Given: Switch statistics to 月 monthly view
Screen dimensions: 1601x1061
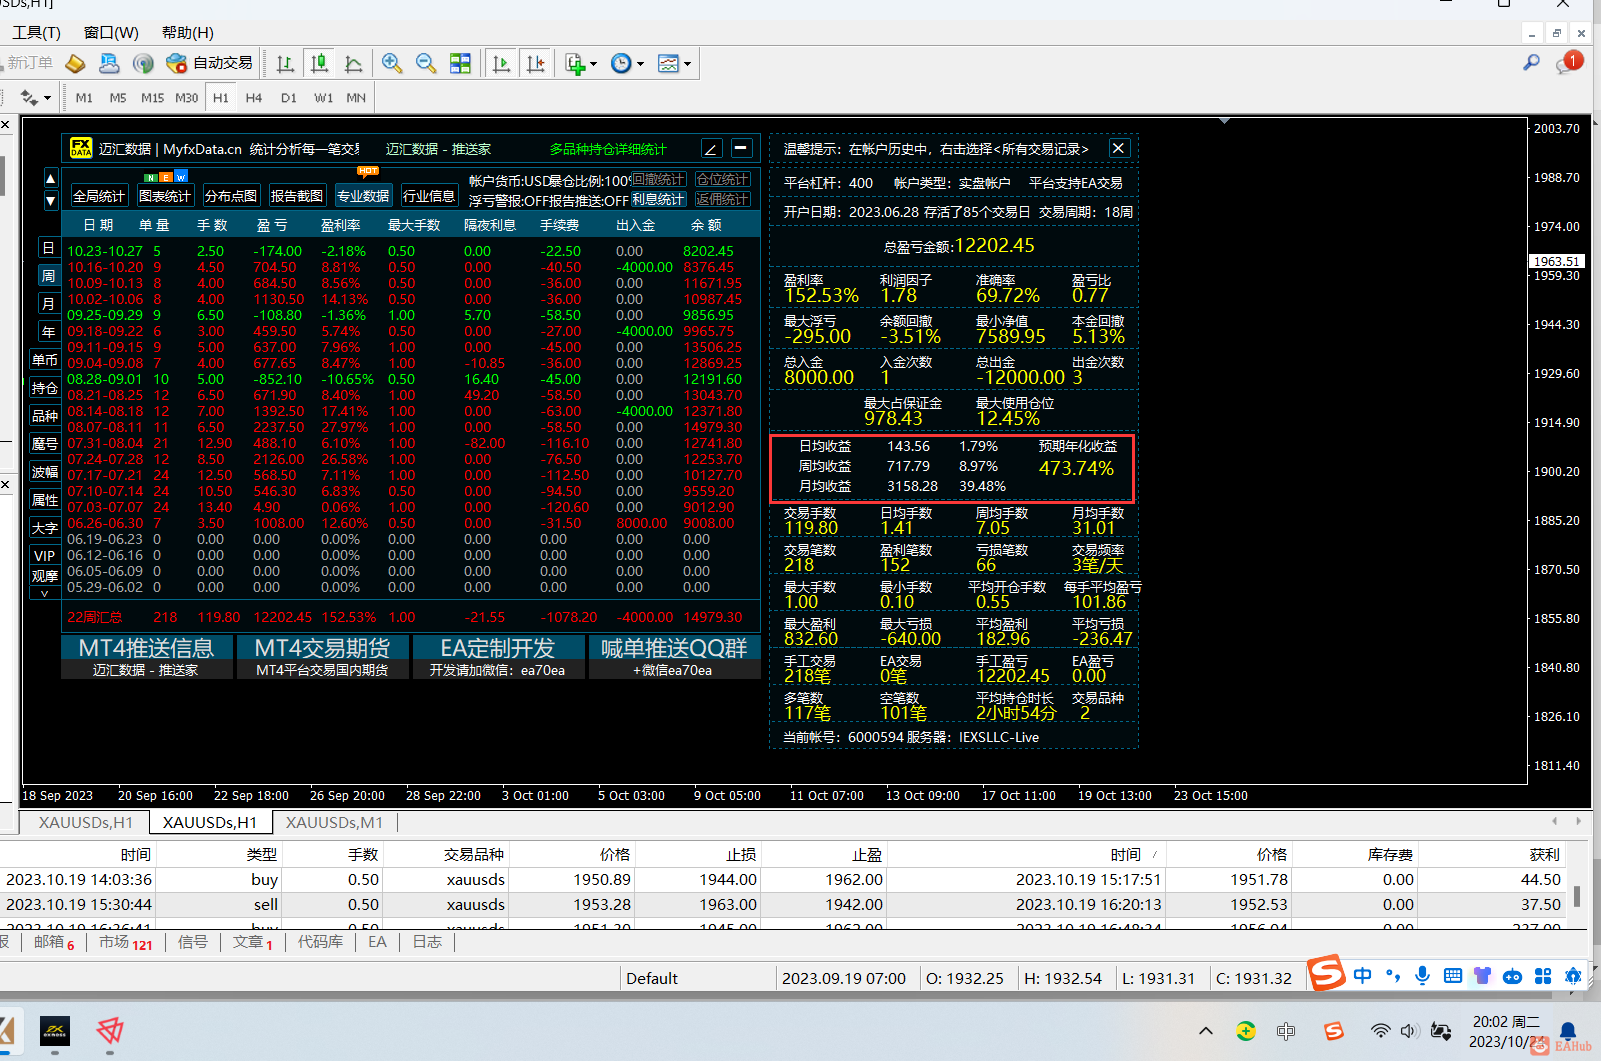Looking at the screenshot, I should tap(48, 303).
